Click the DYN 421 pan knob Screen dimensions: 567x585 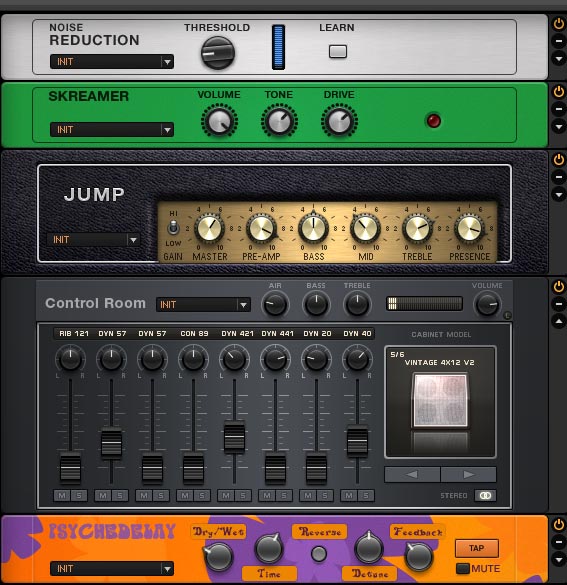tap(234, 359)
